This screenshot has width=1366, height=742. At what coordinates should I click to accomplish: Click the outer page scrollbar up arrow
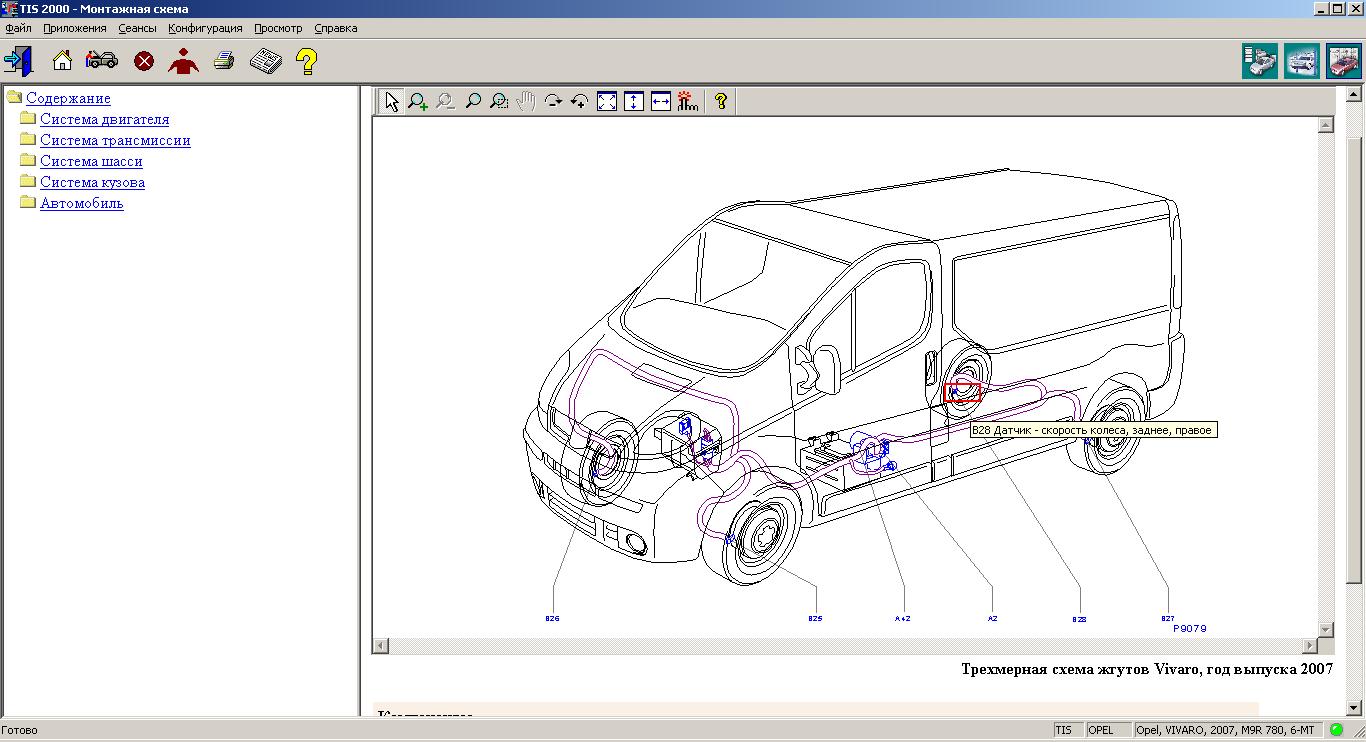(x=1355, y=96)
